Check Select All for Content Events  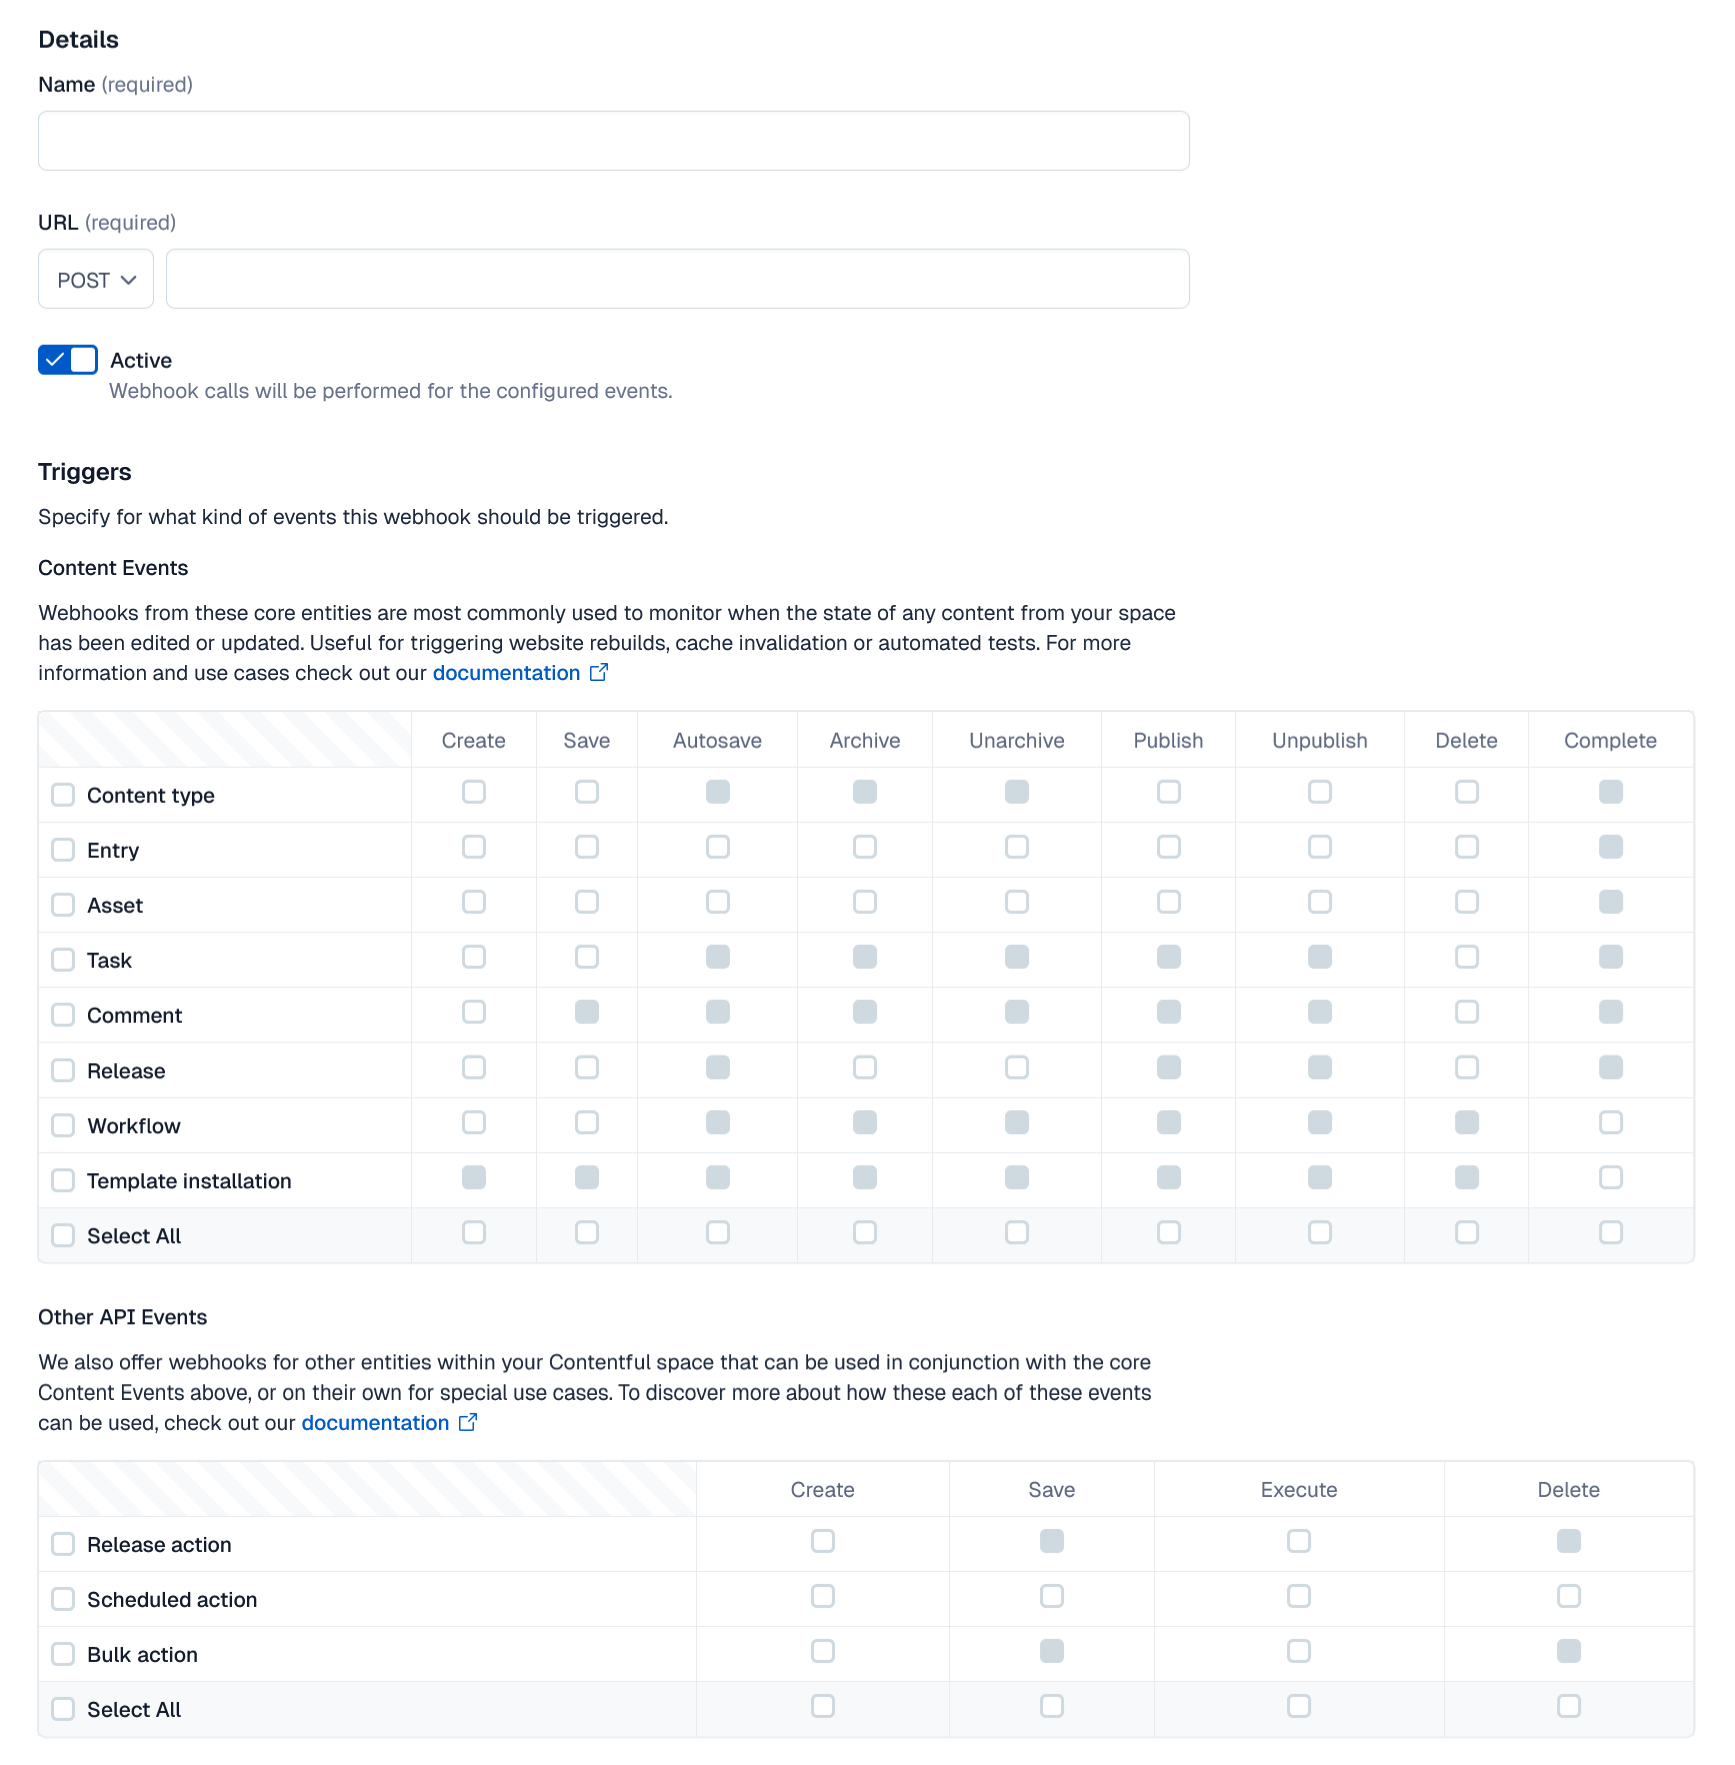[62, 1235]
